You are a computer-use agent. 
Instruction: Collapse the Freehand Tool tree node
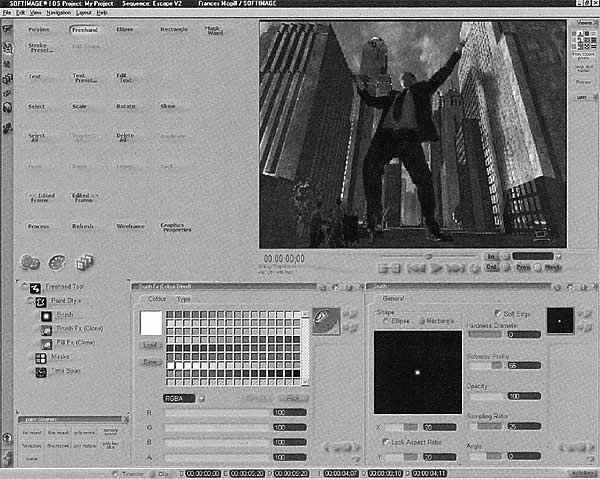[23, 287]
